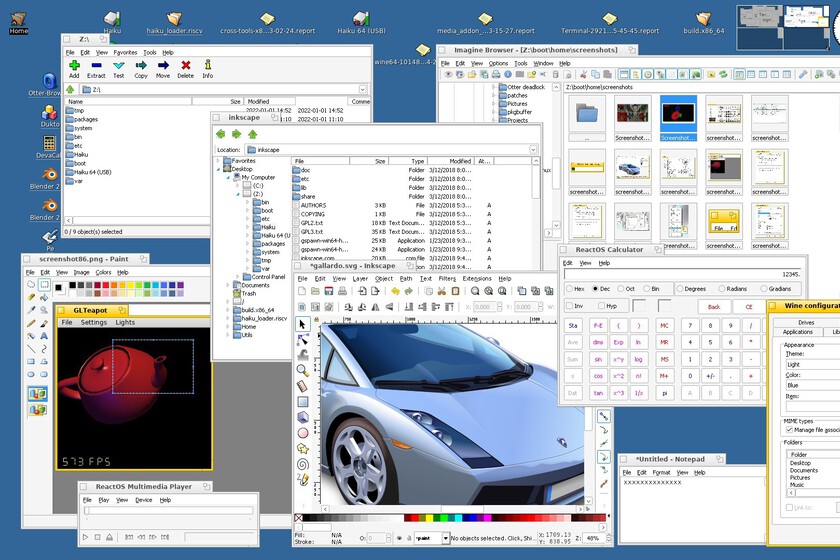Click the Delete red X icon in the Z:\ window
This screenshot has height=560, width=840.
[x=185, y=65]
